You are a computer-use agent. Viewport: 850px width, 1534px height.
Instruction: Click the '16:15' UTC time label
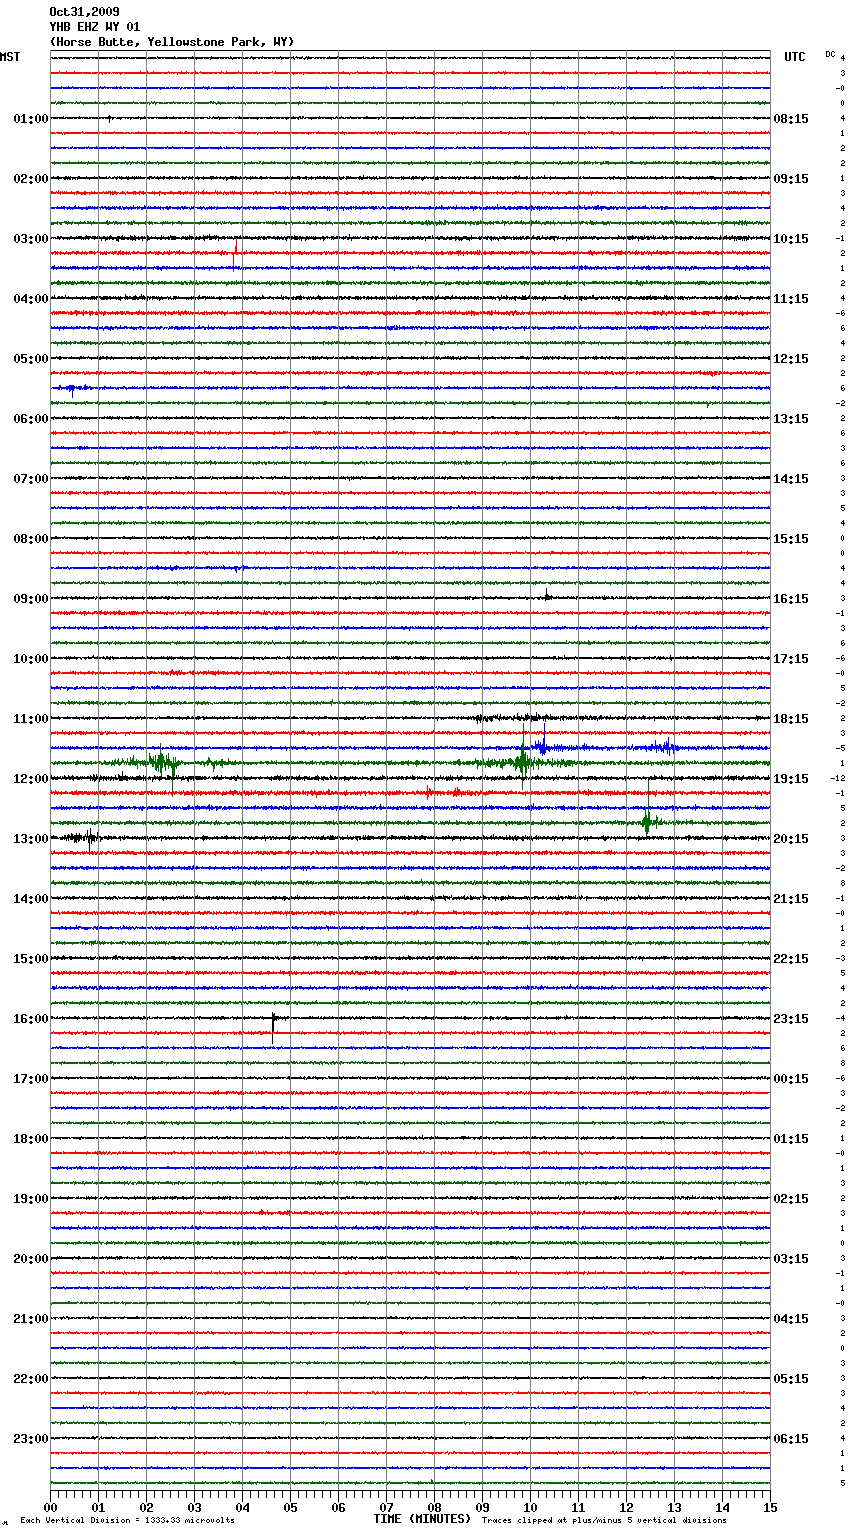(x=791, y=599)
